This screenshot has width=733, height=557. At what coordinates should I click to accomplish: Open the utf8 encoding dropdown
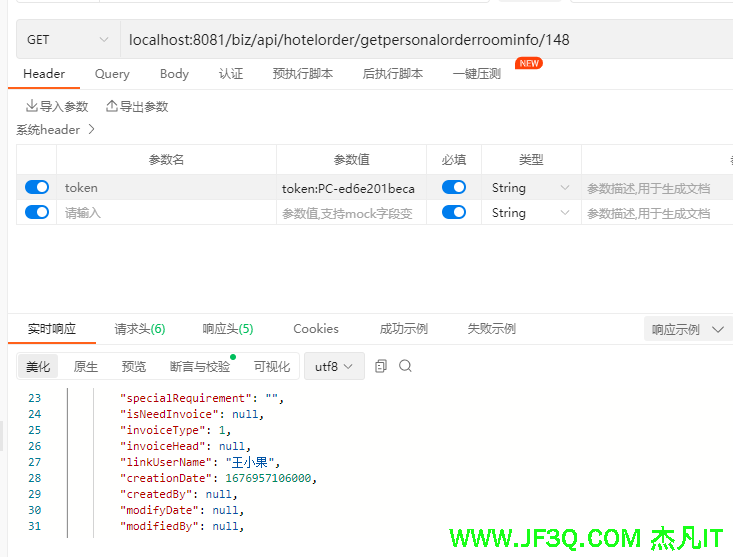click(x=333, y=367)
